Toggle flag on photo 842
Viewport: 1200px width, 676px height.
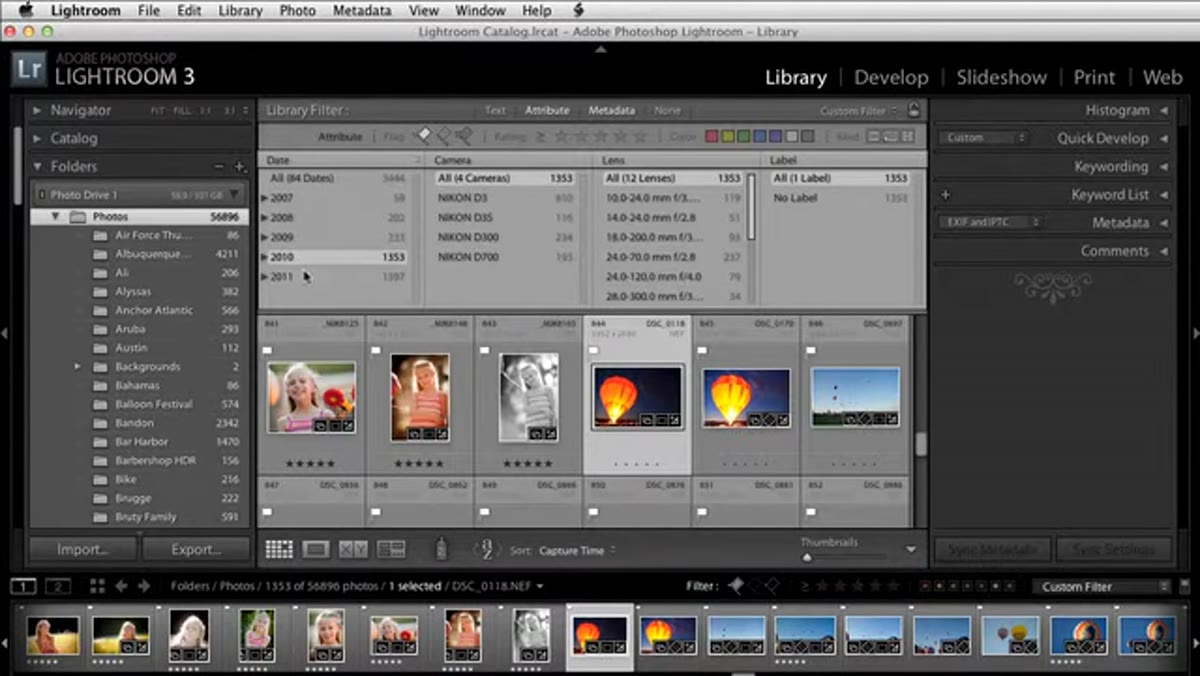pyautogui.click(x=376, y=351)
